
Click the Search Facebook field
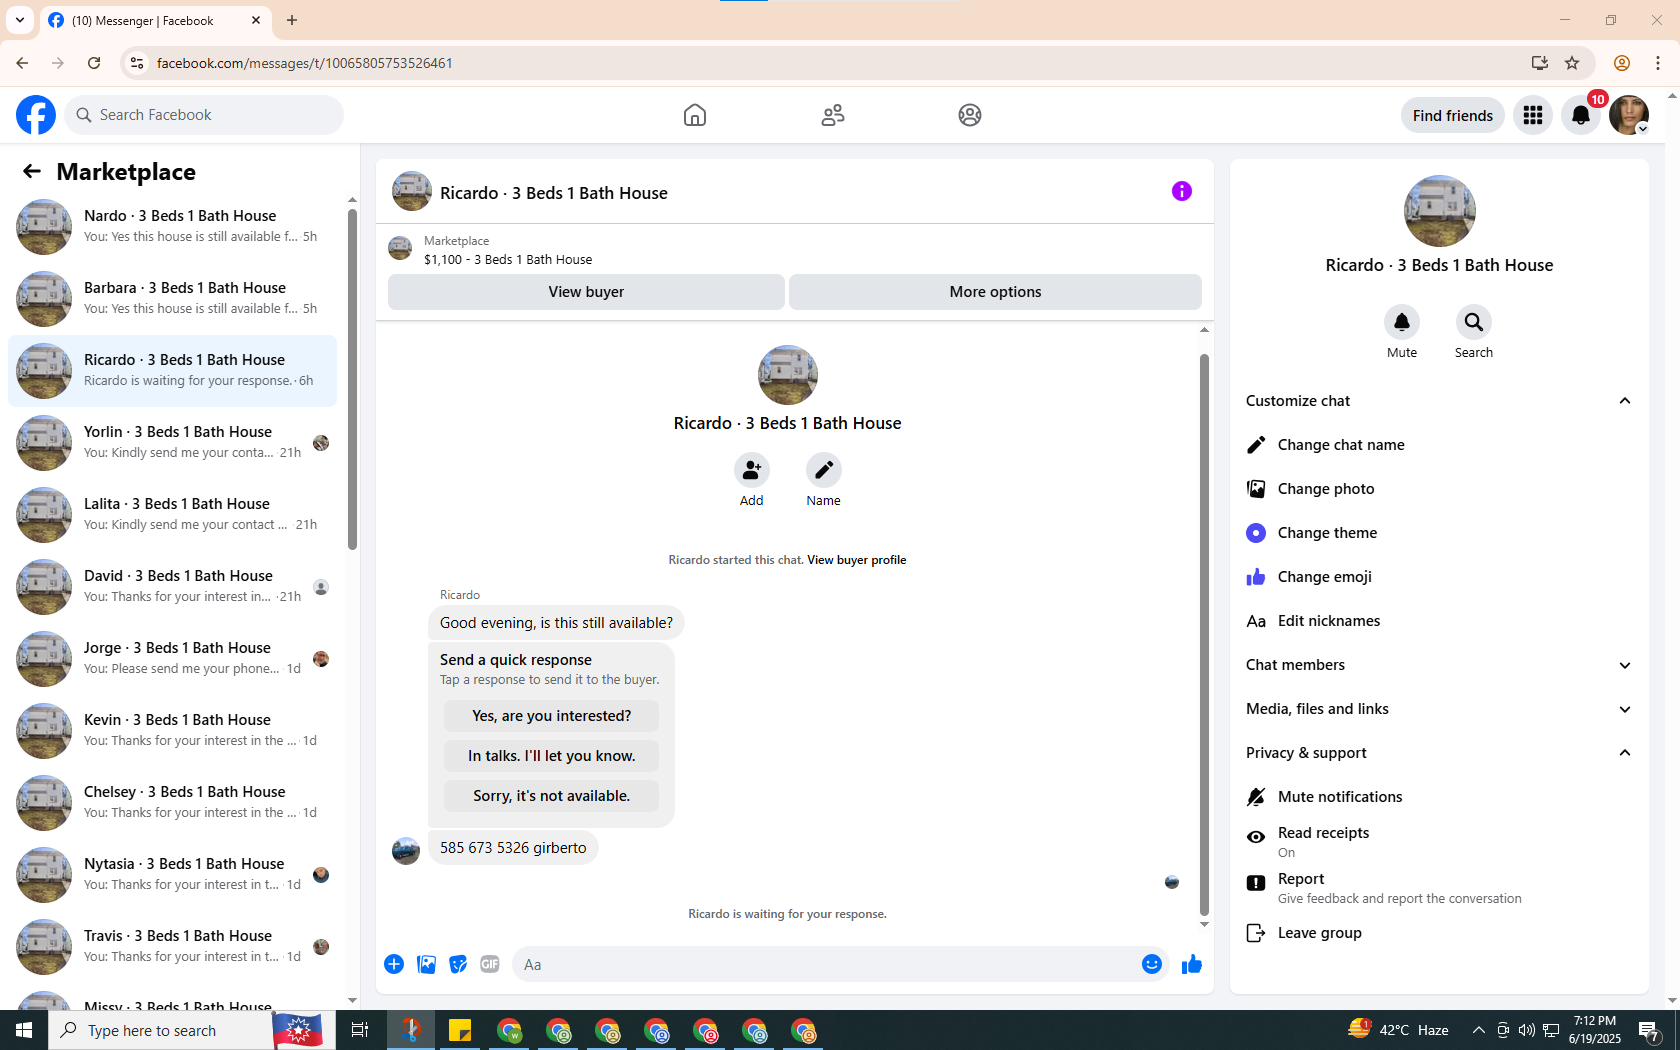point(204,115)
